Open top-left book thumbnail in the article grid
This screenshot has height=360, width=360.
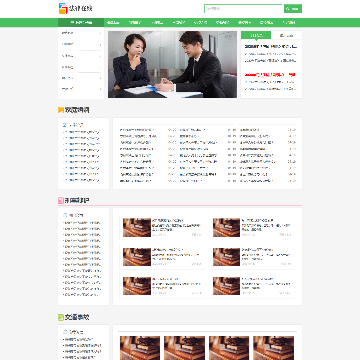[137, 228]
